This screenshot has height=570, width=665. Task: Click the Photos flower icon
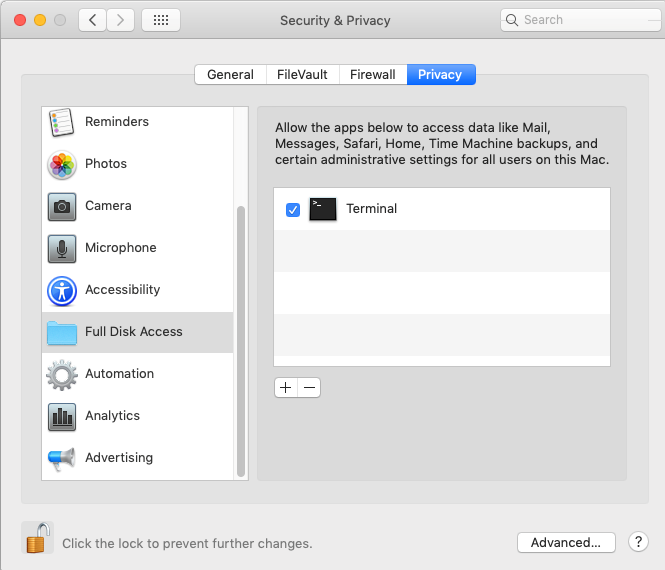tap(62, 165)
